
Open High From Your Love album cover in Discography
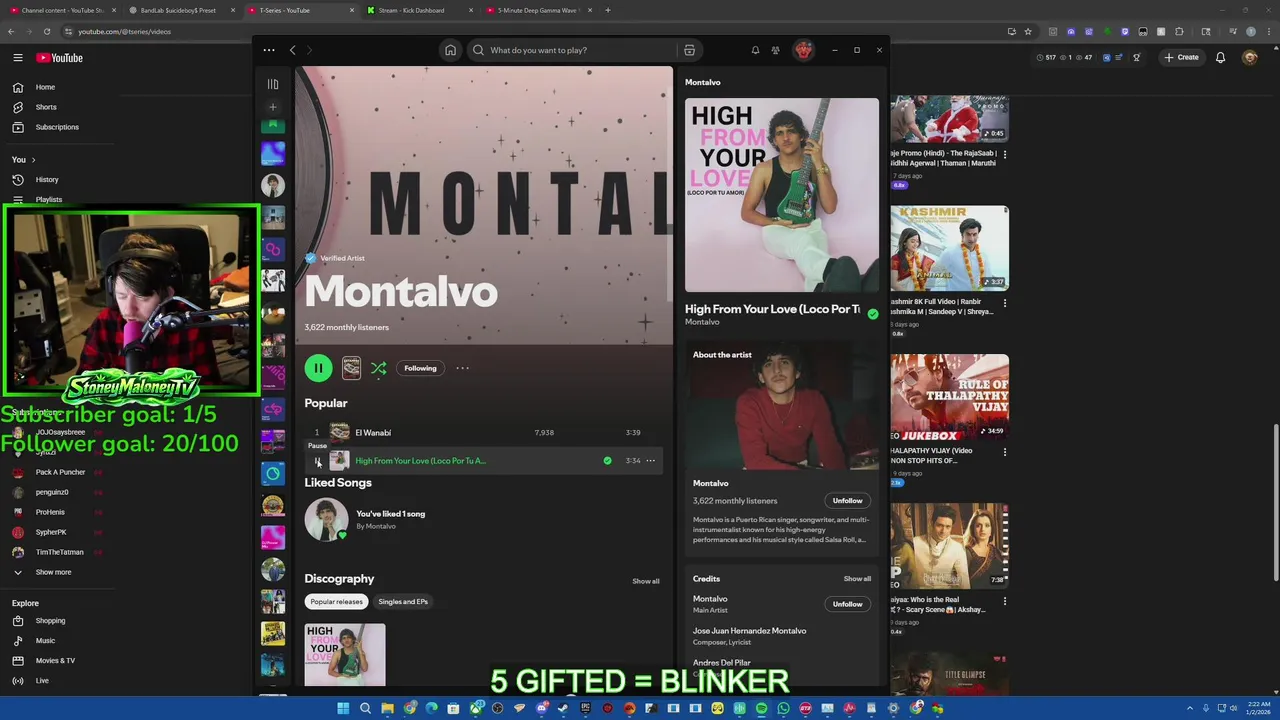click(x=345, y=655)
